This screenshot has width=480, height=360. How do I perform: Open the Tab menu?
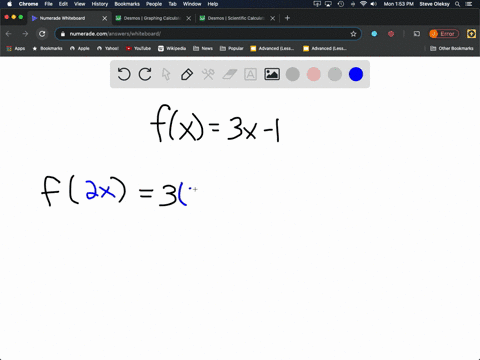[x=172, y=4]
